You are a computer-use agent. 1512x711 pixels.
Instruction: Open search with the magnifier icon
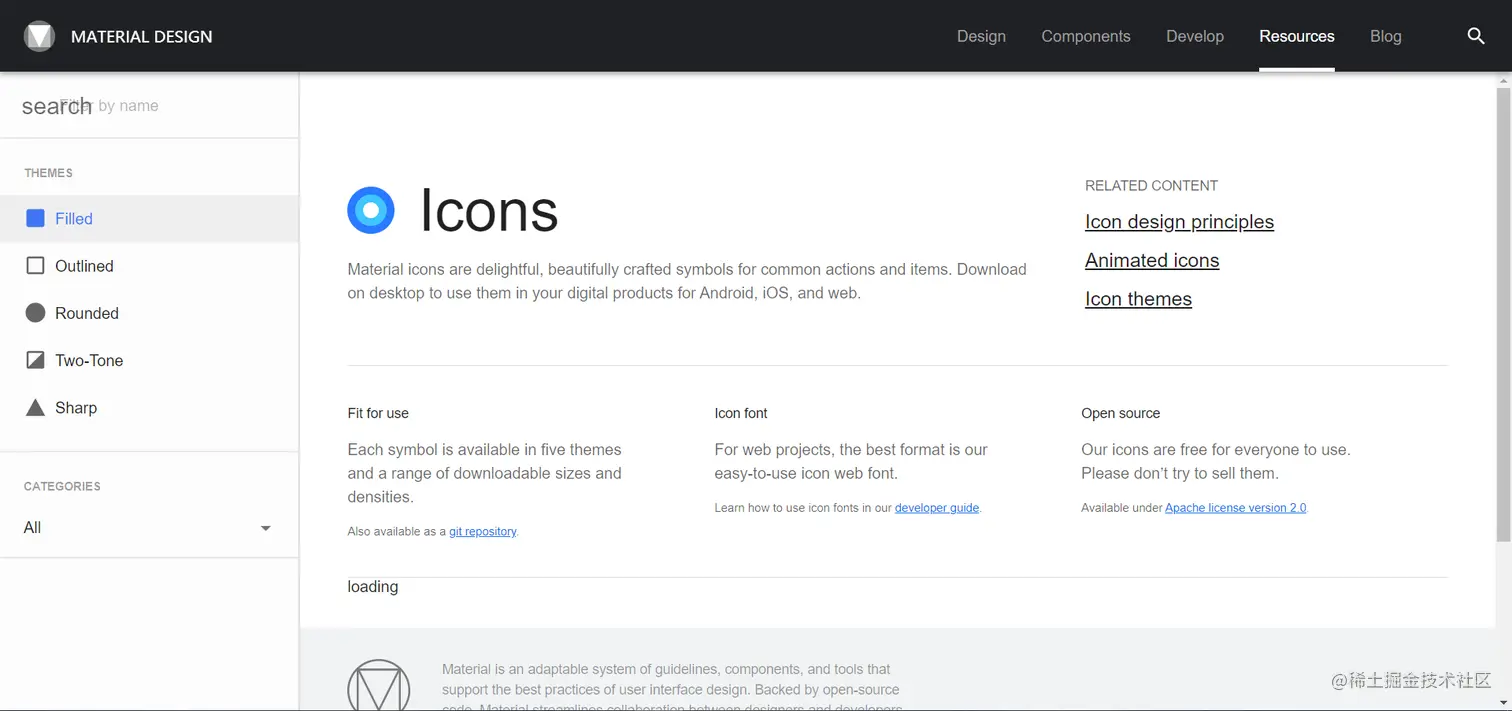tap(1475, 36)
